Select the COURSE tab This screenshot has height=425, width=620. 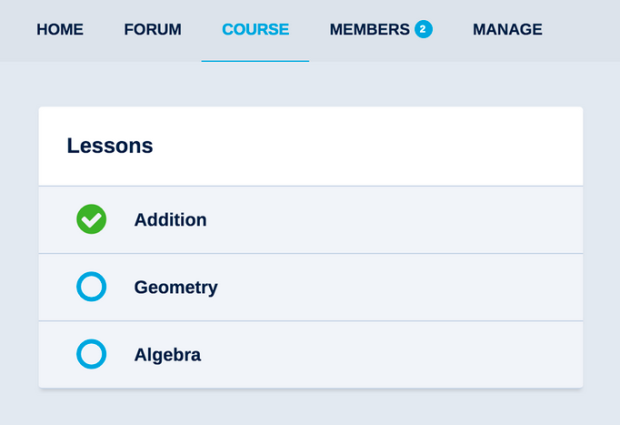(255, 30)
